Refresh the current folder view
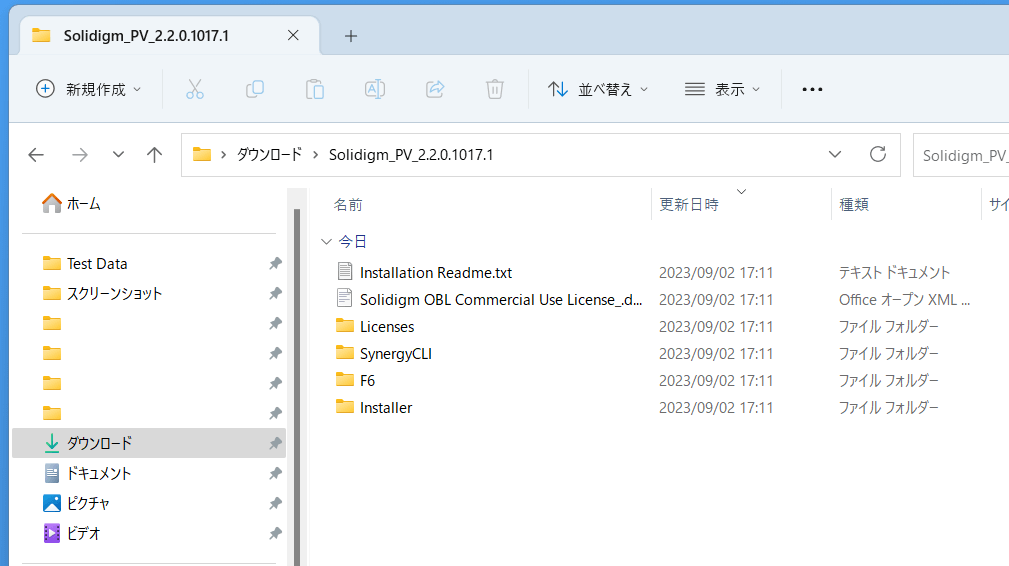The image size is (1009, 566). 878,154
